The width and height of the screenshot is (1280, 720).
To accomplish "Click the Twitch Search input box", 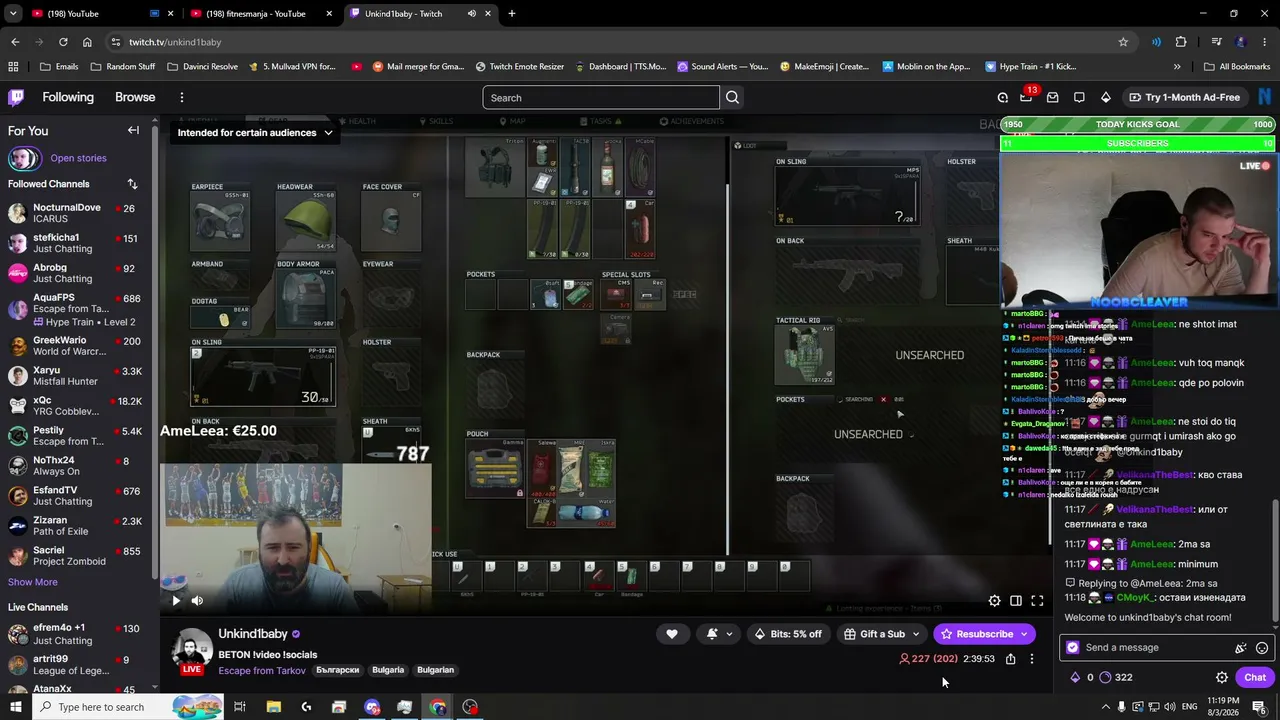I will point(601,97).
